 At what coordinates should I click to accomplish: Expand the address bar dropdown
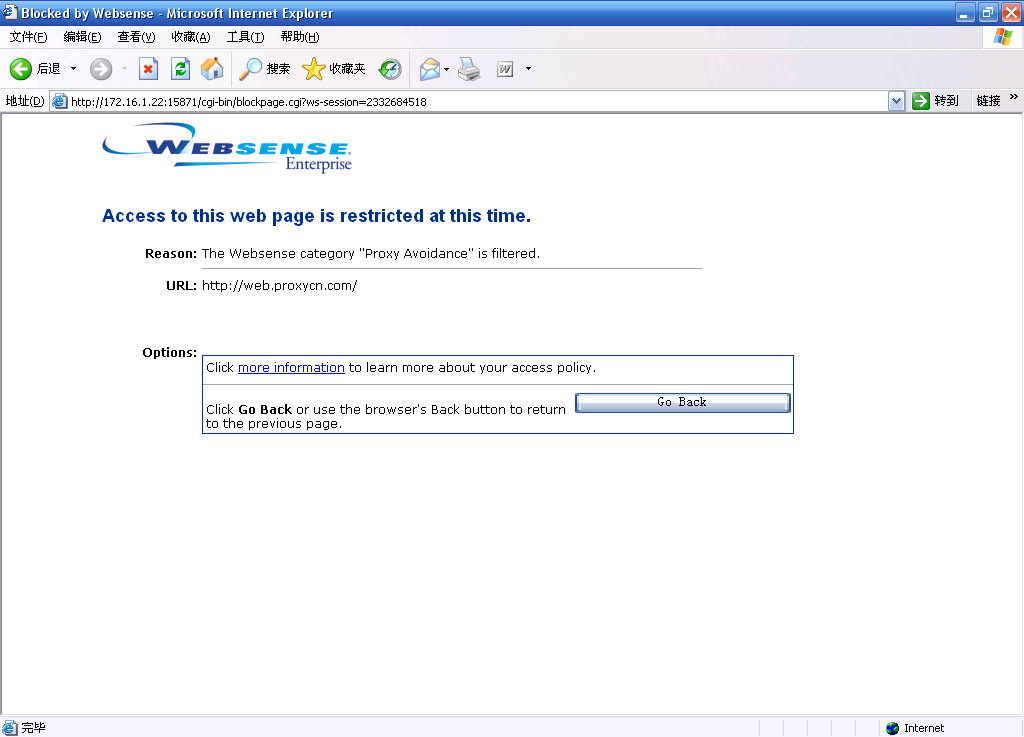pos(897,101)
